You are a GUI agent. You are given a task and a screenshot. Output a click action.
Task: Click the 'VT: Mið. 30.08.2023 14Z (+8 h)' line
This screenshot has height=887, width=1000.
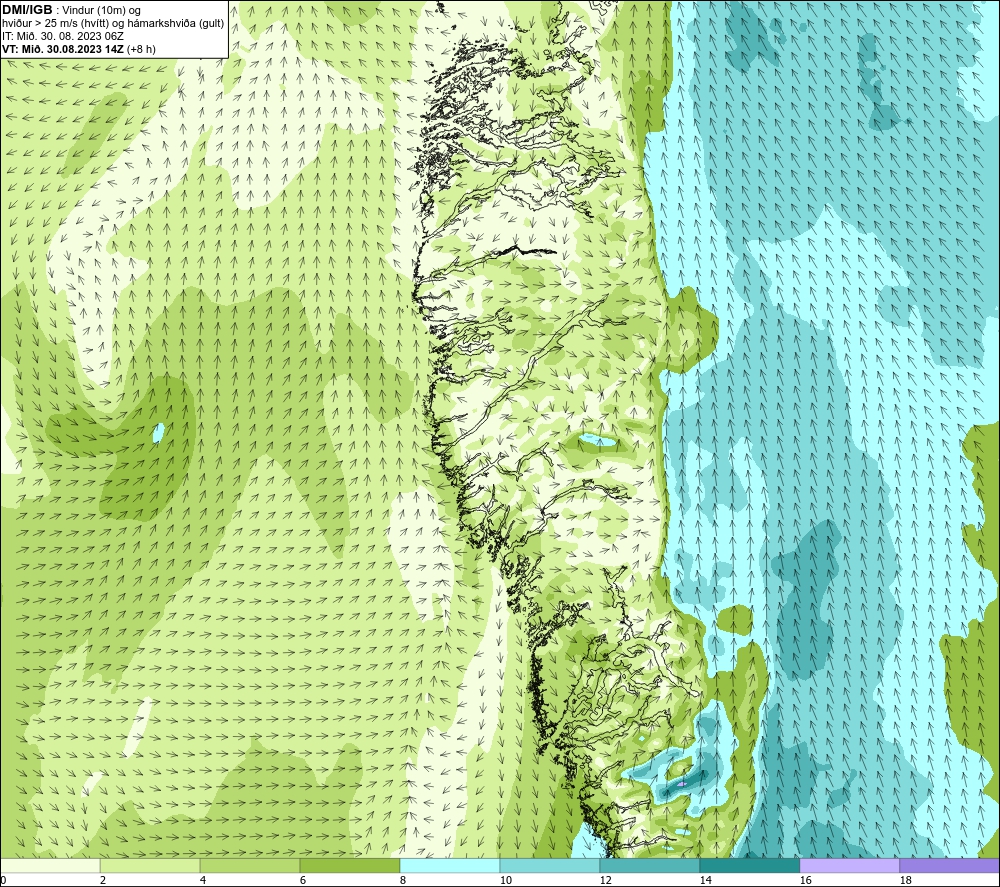point(78,48)
